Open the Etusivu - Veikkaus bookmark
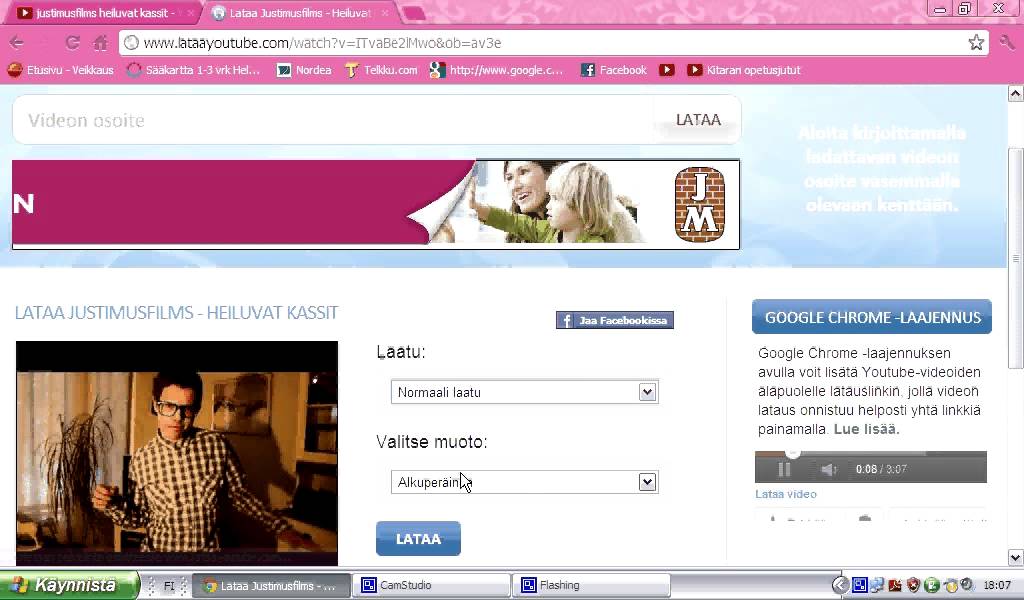This screenshot has width=1024, height=600. coord(61,70)
